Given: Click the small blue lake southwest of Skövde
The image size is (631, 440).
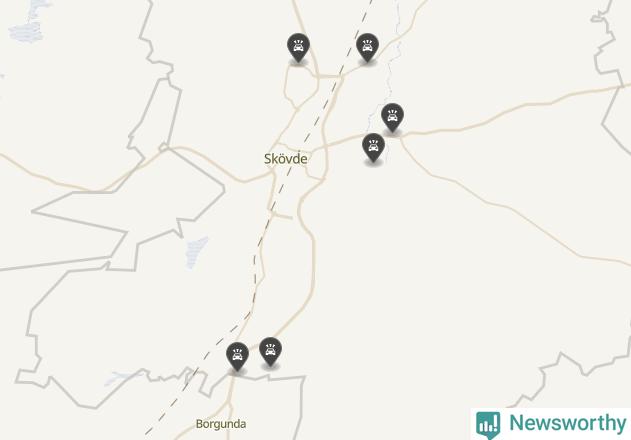Looking at the screenshot, I should click(196, 252).
